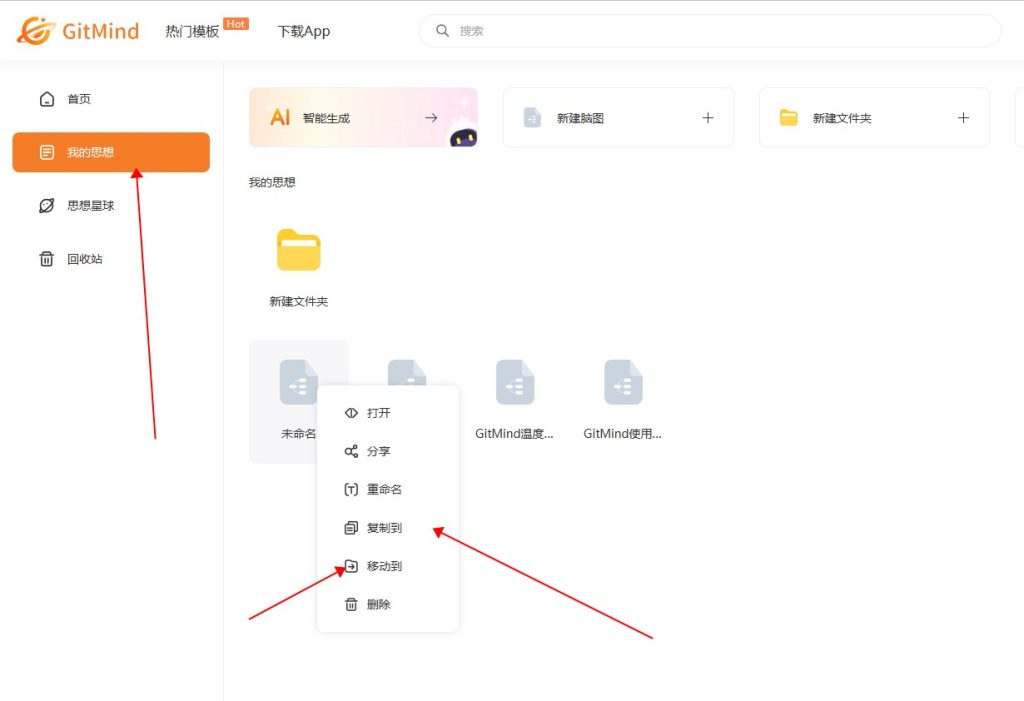Click the 新建文件夹 card at top
The image size is (1024, 701).
874,118
